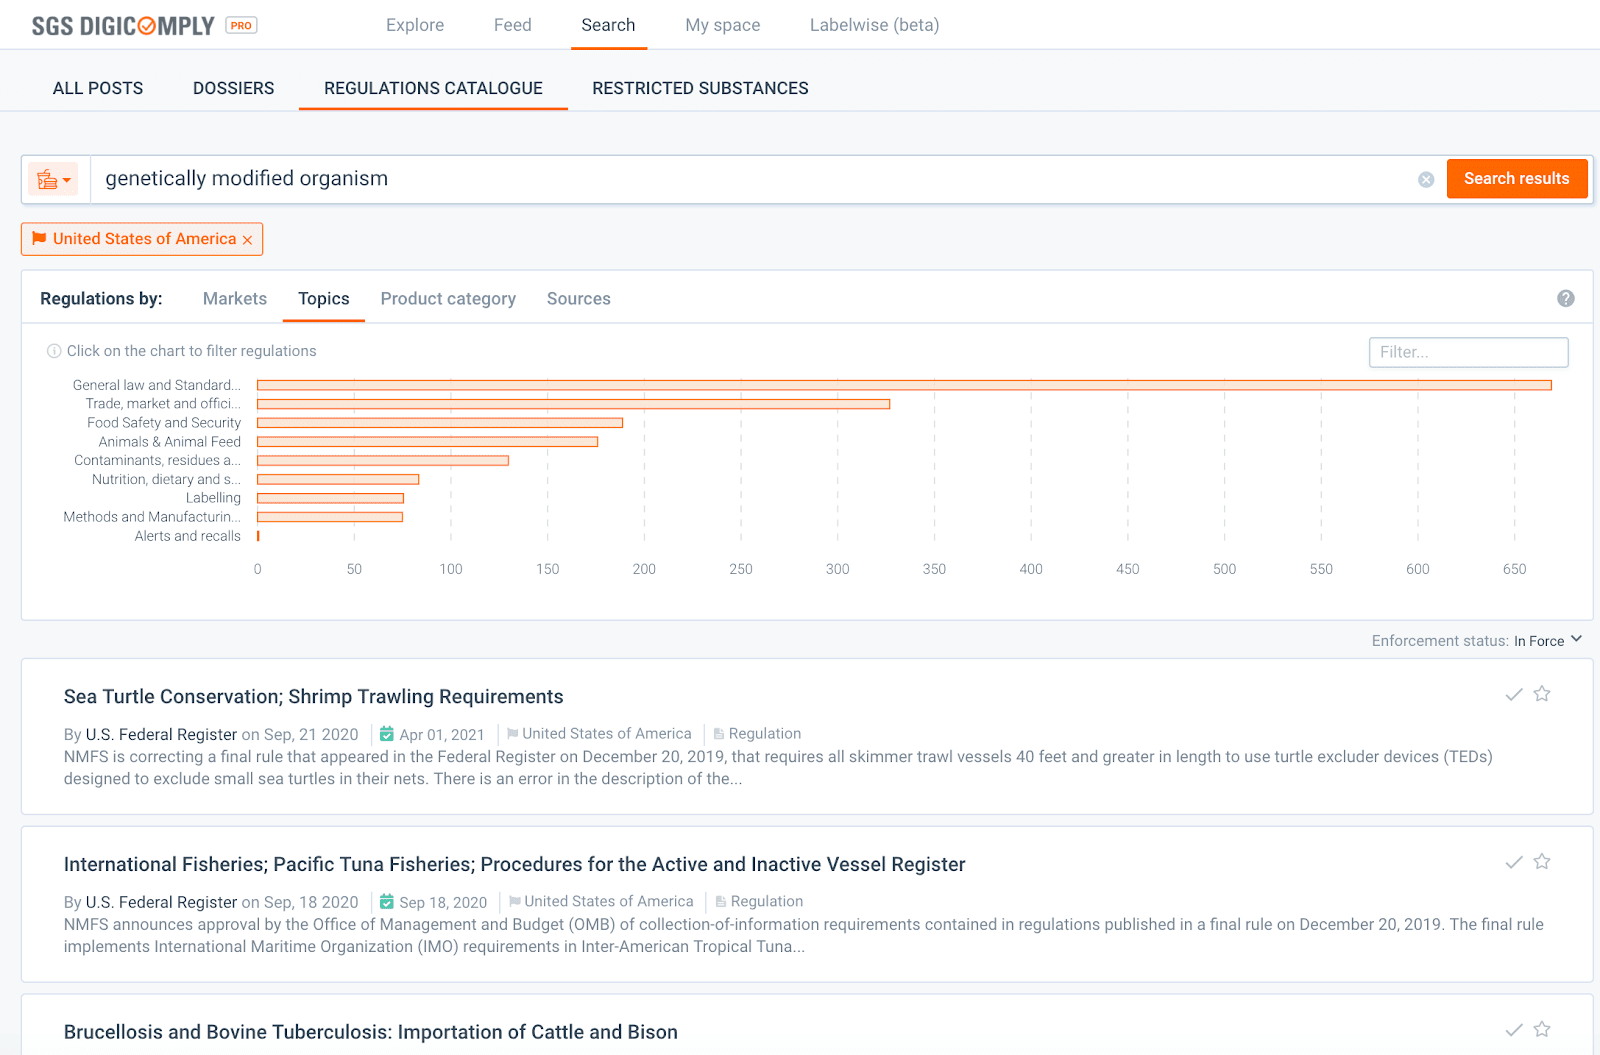Select the REGULATIONS CATALOGUE tab
Viewport: 1600px width, 1055px height.
(433, 88)
